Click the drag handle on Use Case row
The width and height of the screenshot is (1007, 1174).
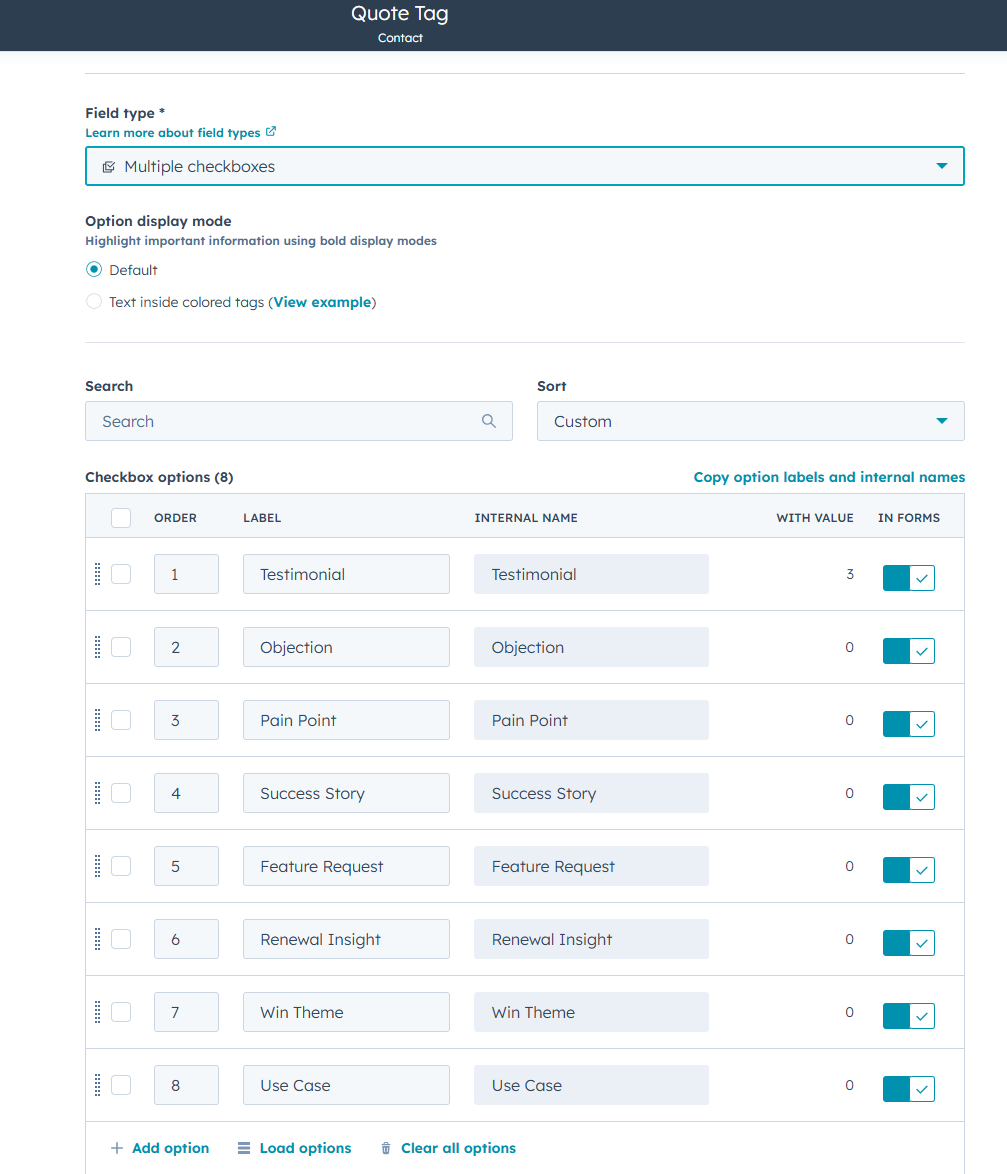pyautogui.click(x=97, y=1085)
